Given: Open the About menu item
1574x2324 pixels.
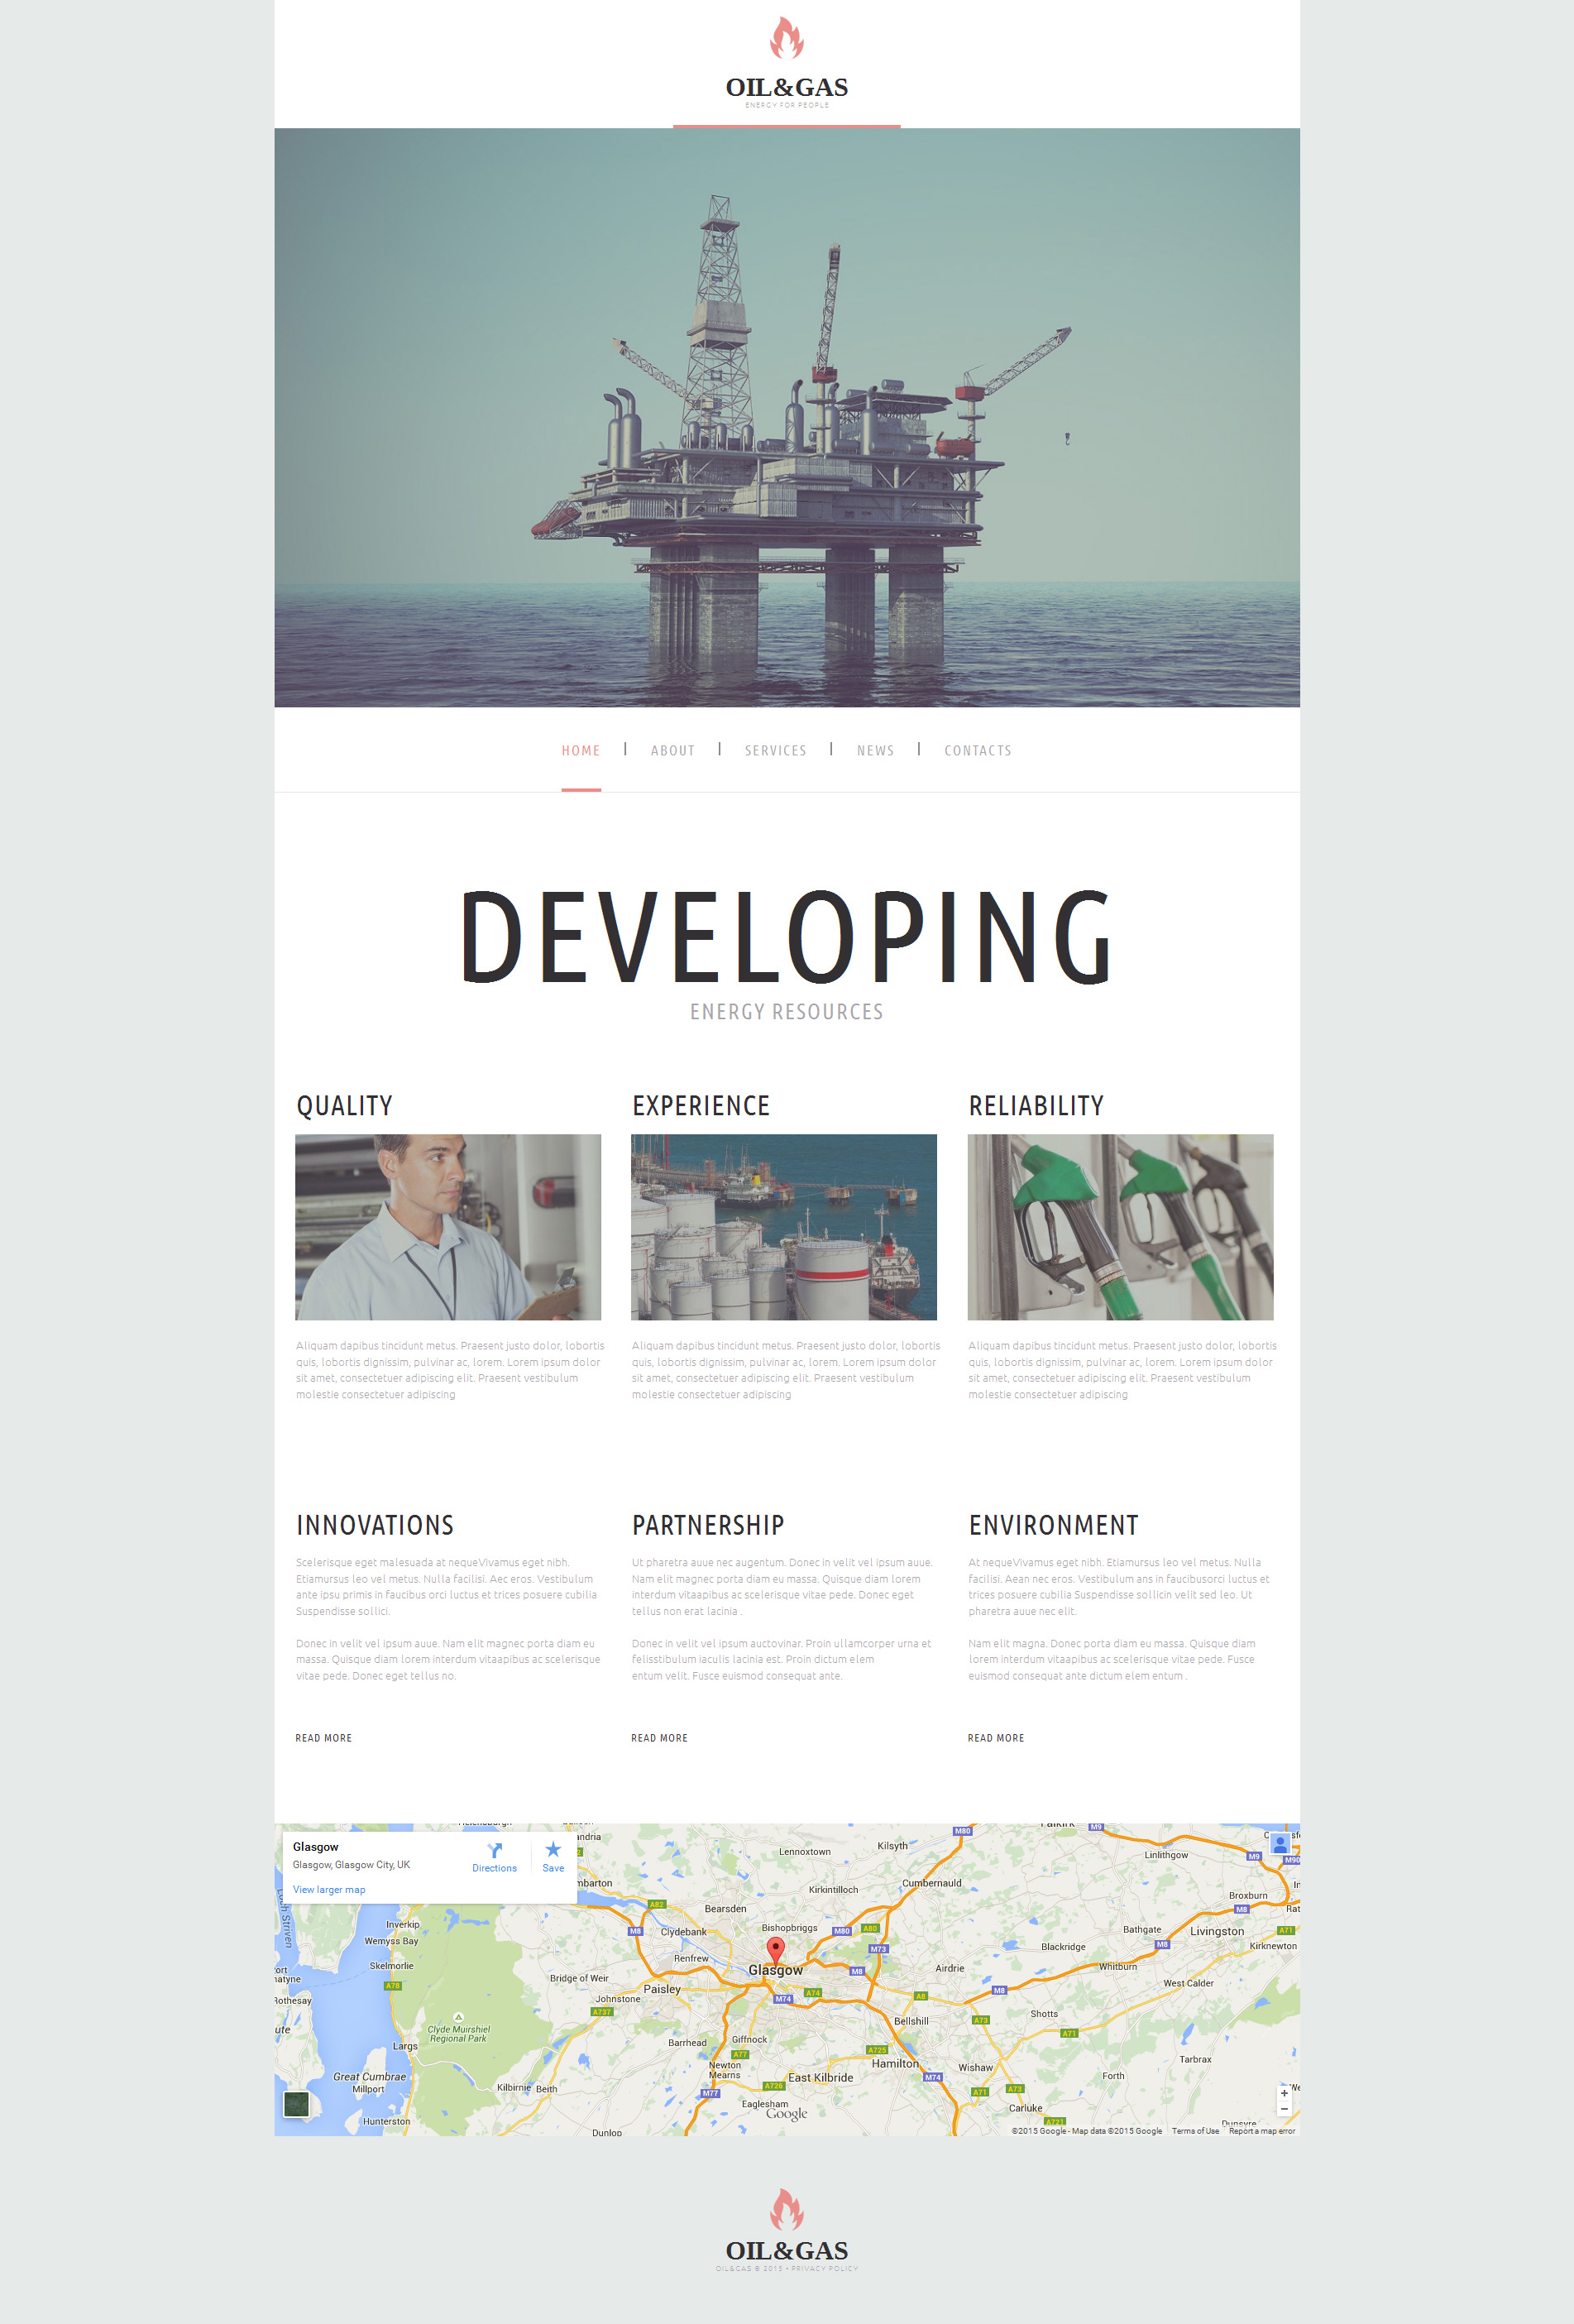Looking at the screenshot, I should pos(673,751).
